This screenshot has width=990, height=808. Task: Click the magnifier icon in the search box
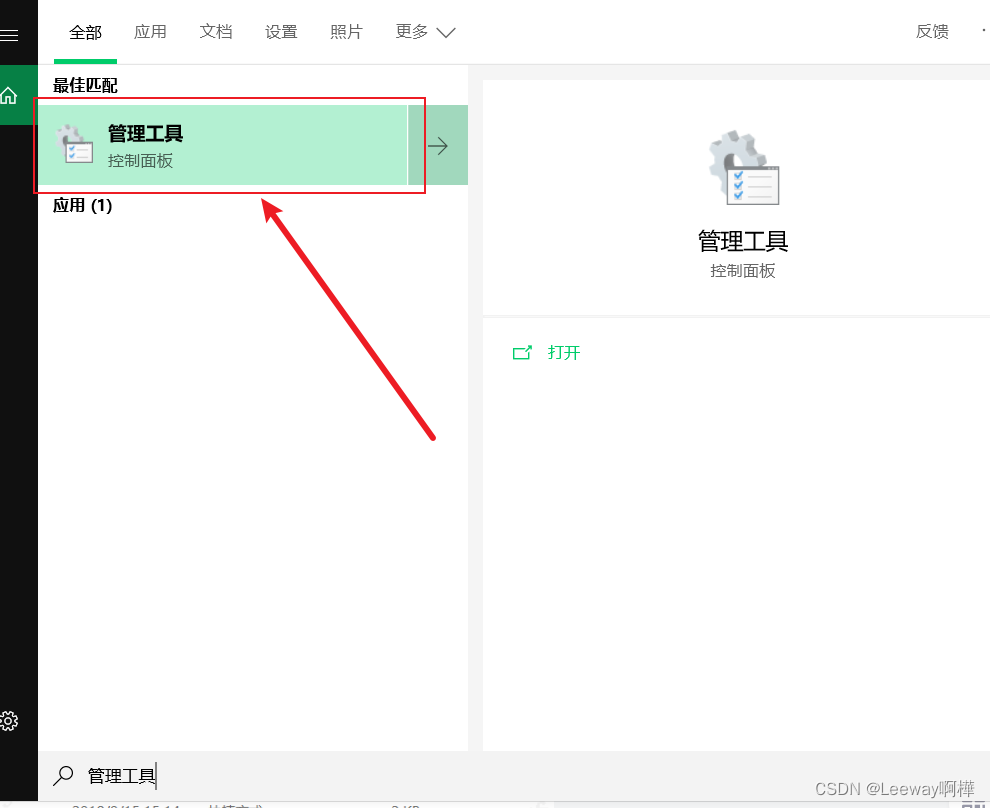tap(62, 776)
